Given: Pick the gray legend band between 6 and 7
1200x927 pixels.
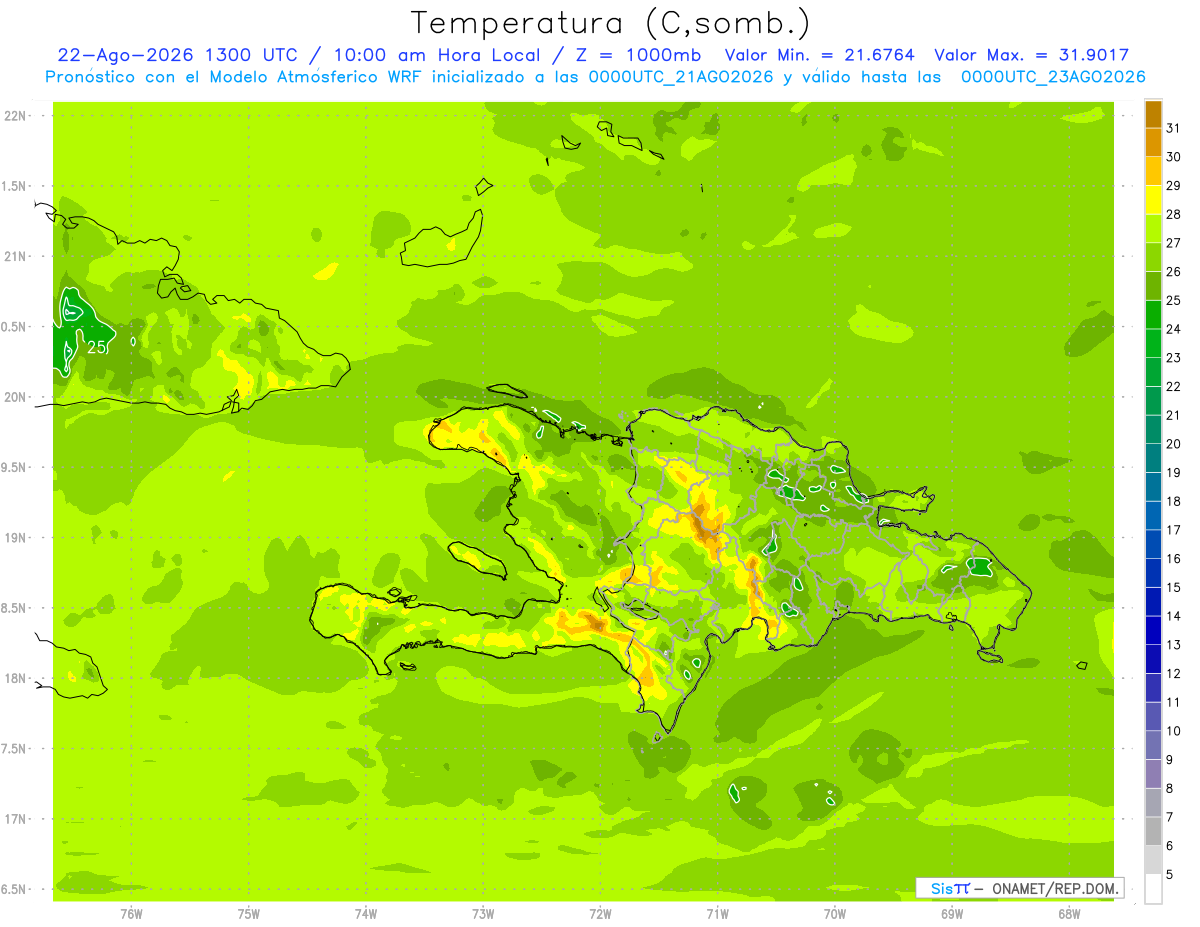Looking at the screenshot, I should coord(1153,831).
